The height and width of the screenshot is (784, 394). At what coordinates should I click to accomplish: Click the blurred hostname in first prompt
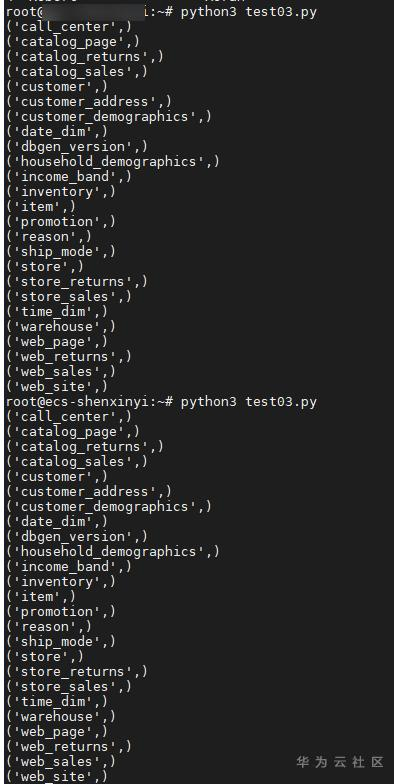coord(97,12)
